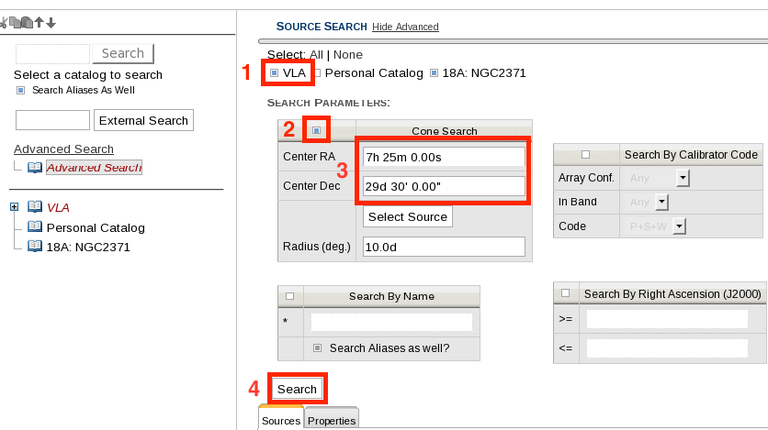Open the Array Conf. dropdown

[683, 178]
